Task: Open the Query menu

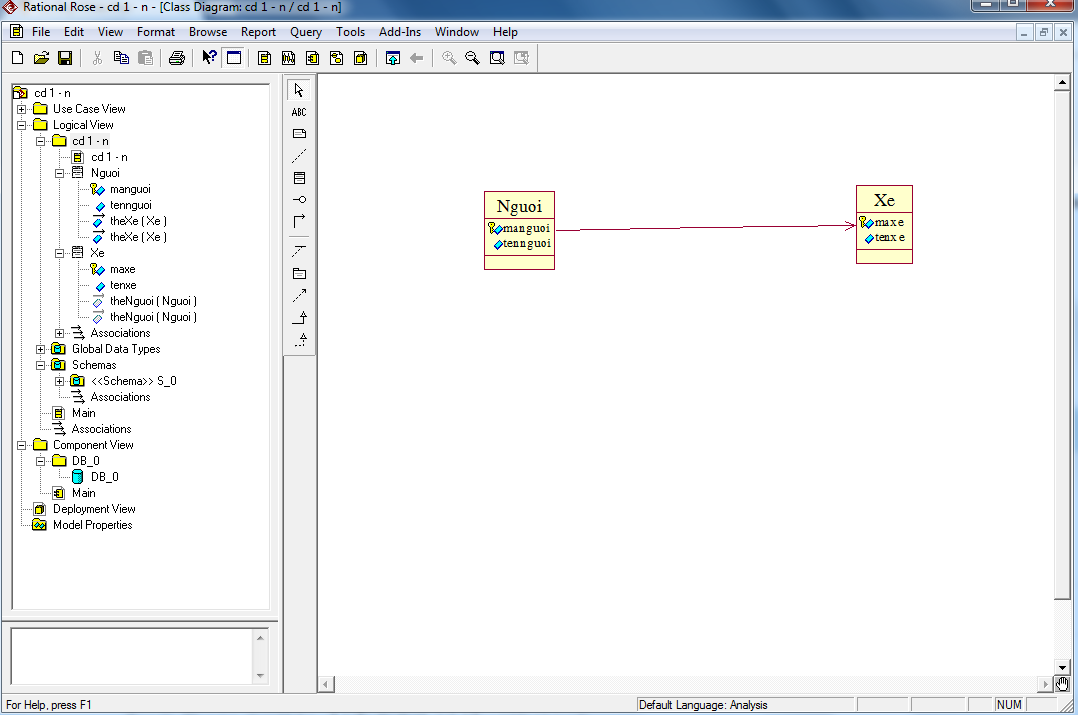Action: pyautogui.click(x=306, y=32)
